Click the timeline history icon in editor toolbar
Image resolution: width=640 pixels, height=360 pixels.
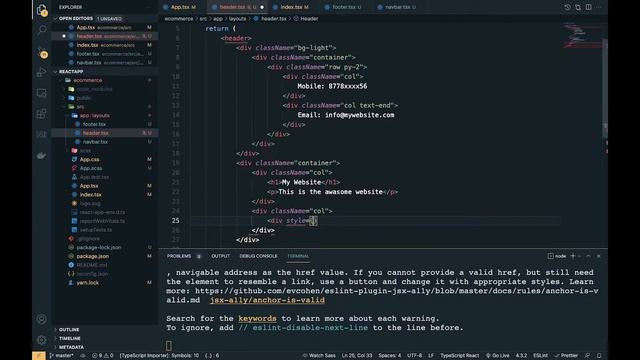567,7
